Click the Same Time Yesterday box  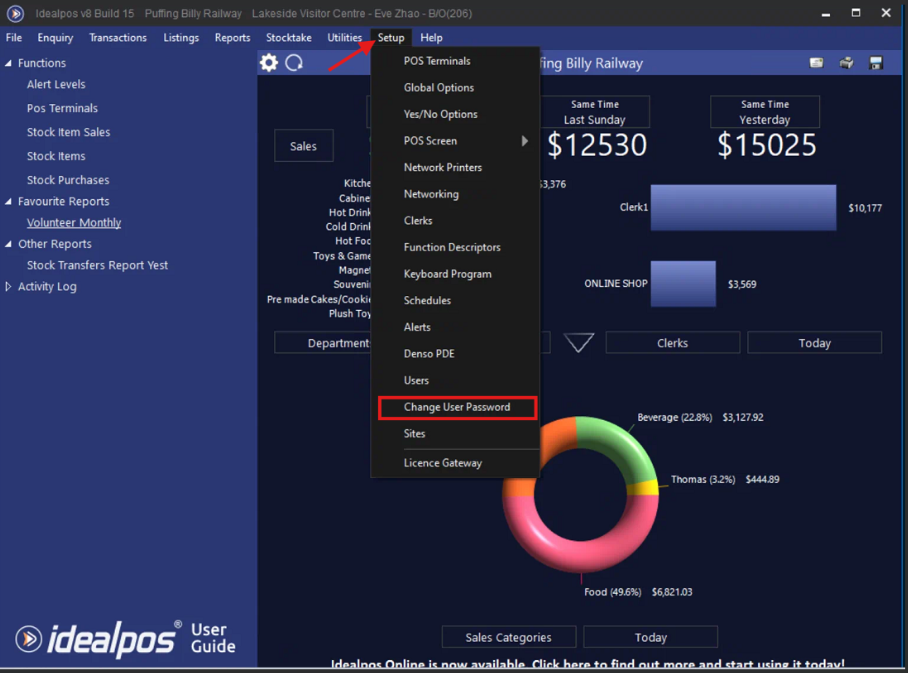[x=765, y=112]
